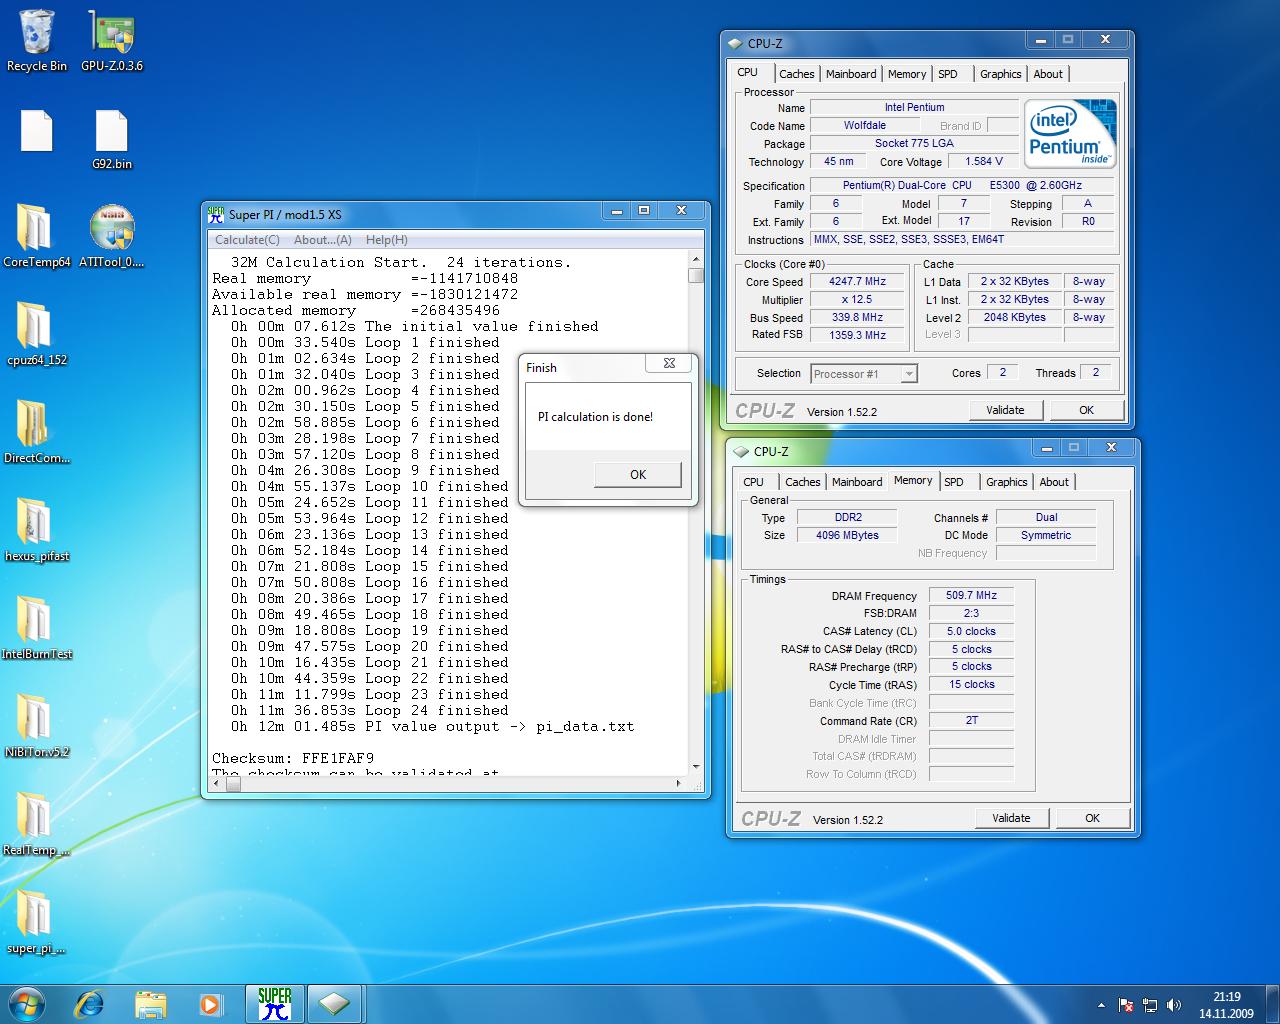Select the unnamed blank file icon on desktop
1280x1024 pixels.
coord(37,132)
